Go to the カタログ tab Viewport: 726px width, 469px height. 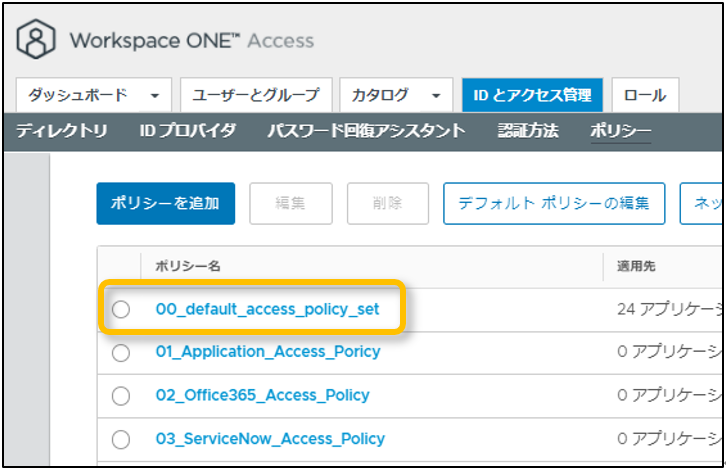(x=396, y=95)
